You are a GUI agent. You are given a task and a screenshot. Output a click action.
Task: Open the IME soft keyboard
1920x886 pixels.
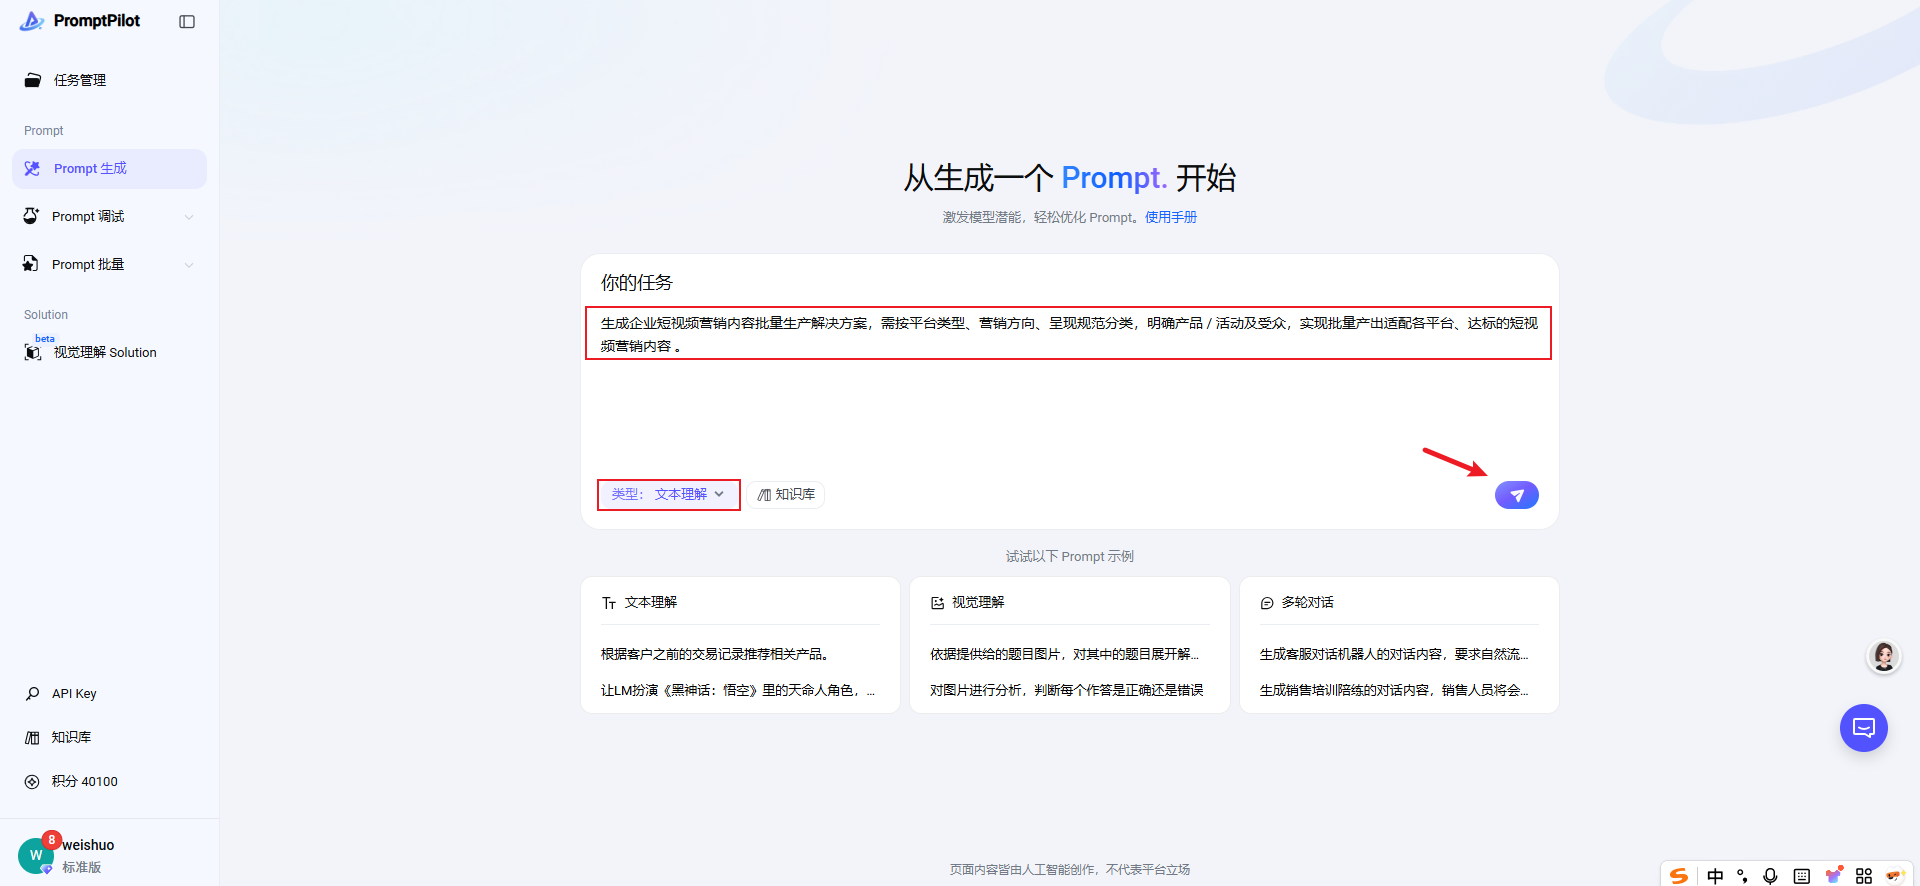[x=1801, y=876]
